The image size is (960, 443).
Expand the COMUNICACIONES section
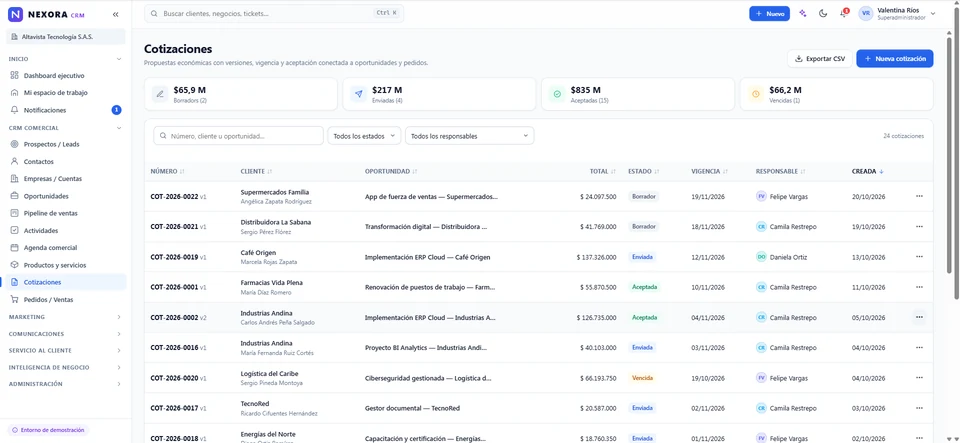click(x=119, y=334)
